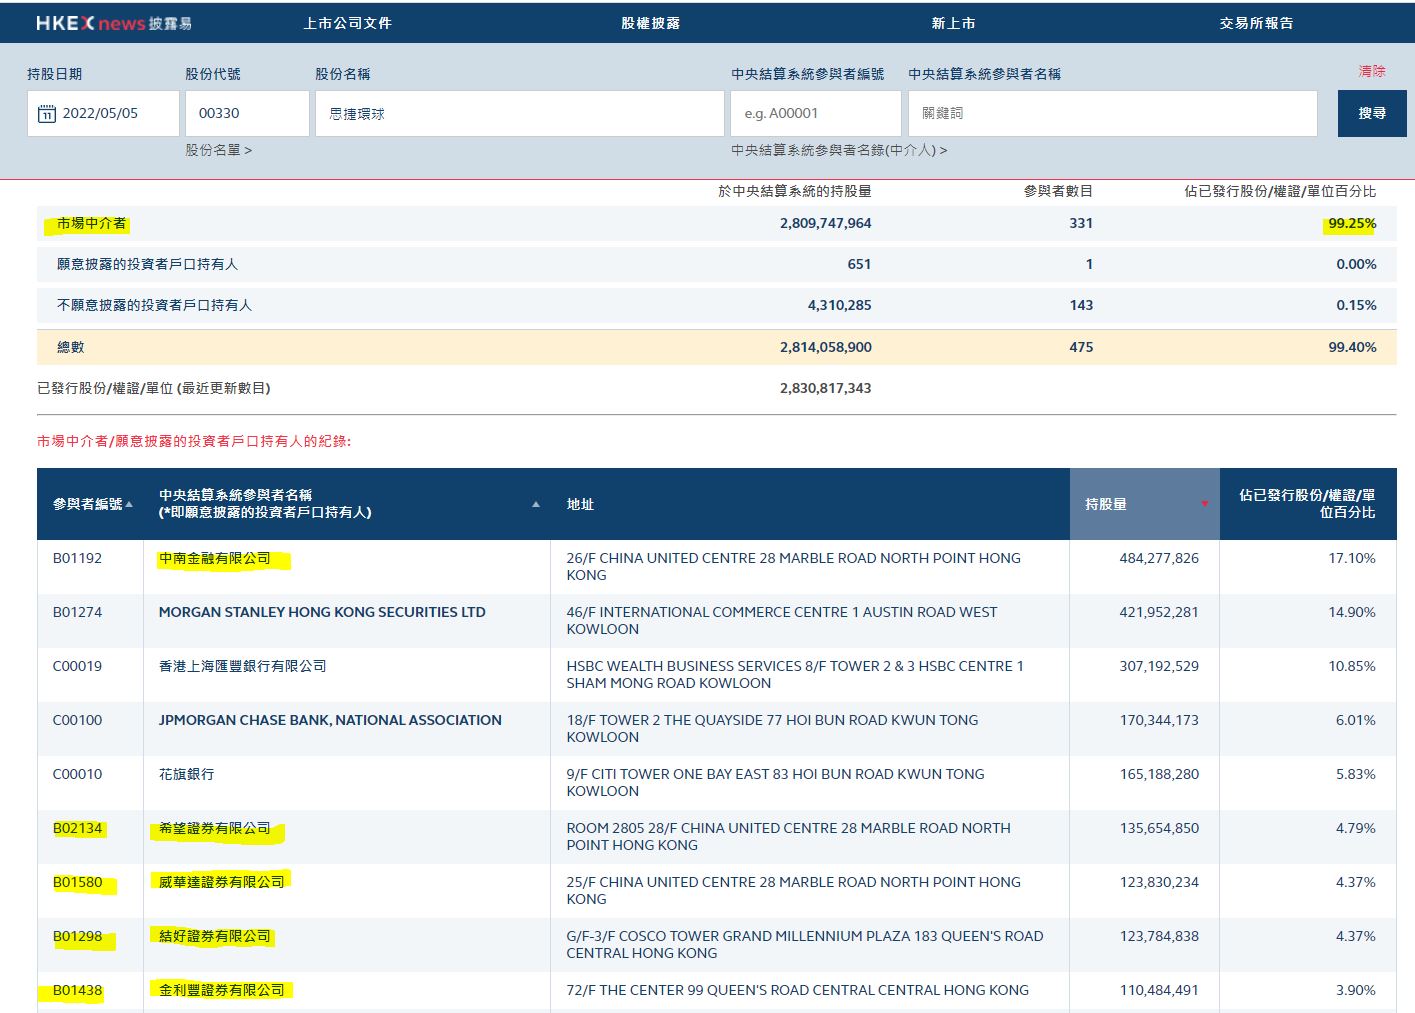Sort by 參與者編號 arrow icon

click(x=129, y=505)
